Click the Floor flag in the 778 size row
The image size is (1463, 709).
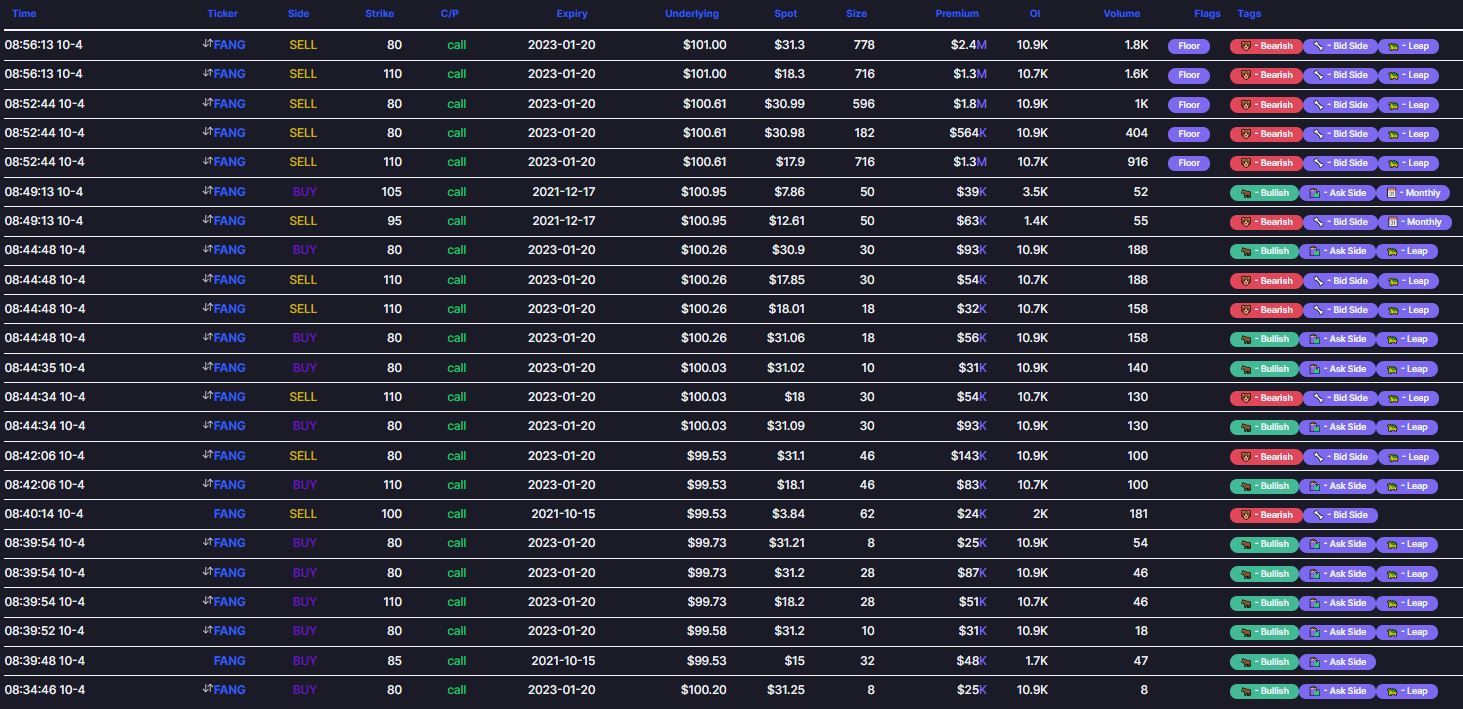[1189, 46]
